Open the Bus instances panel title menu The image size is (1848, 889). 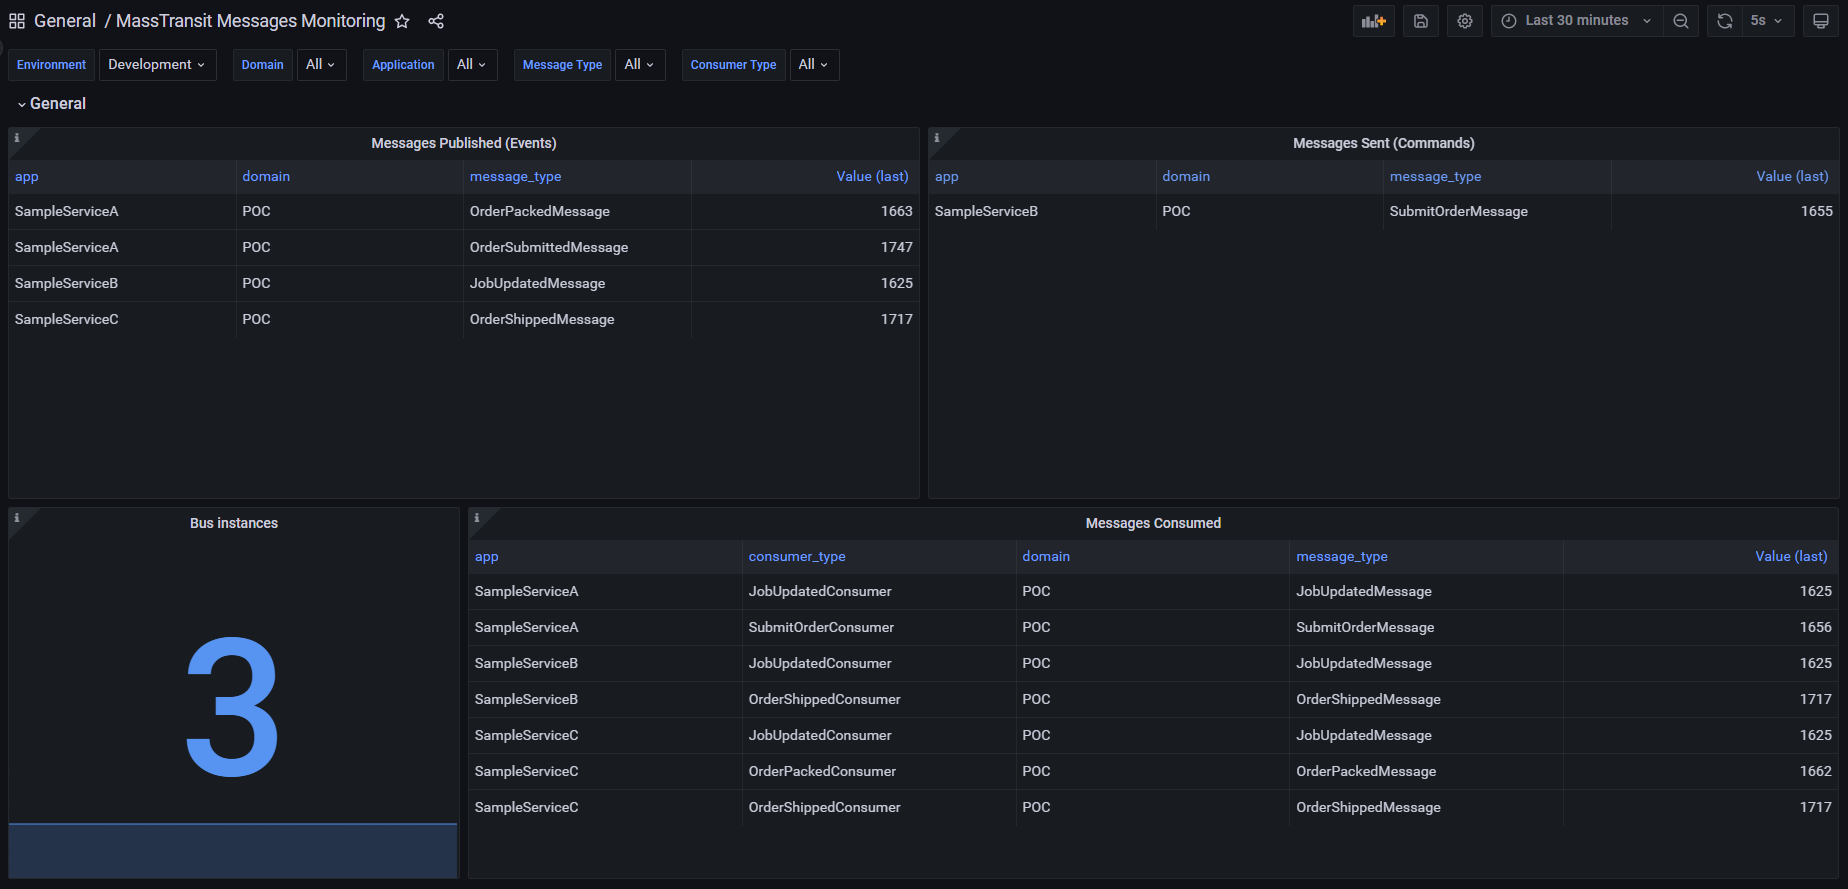(x=234, y=523)
